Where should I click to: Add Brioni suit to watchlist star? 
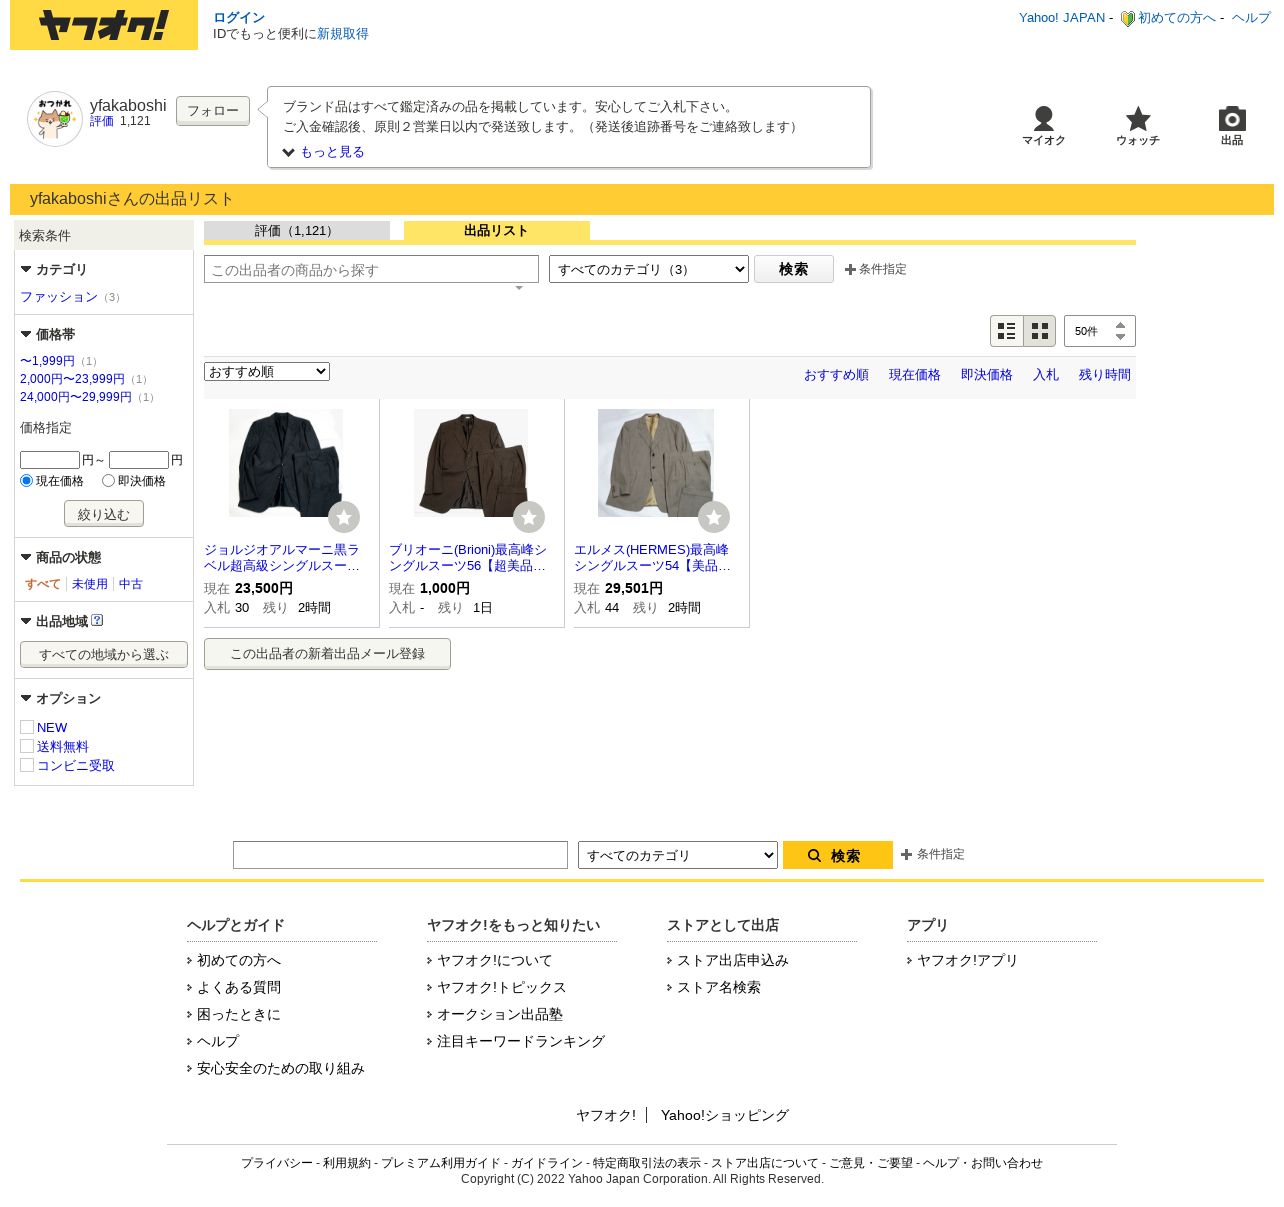[529, 517]
